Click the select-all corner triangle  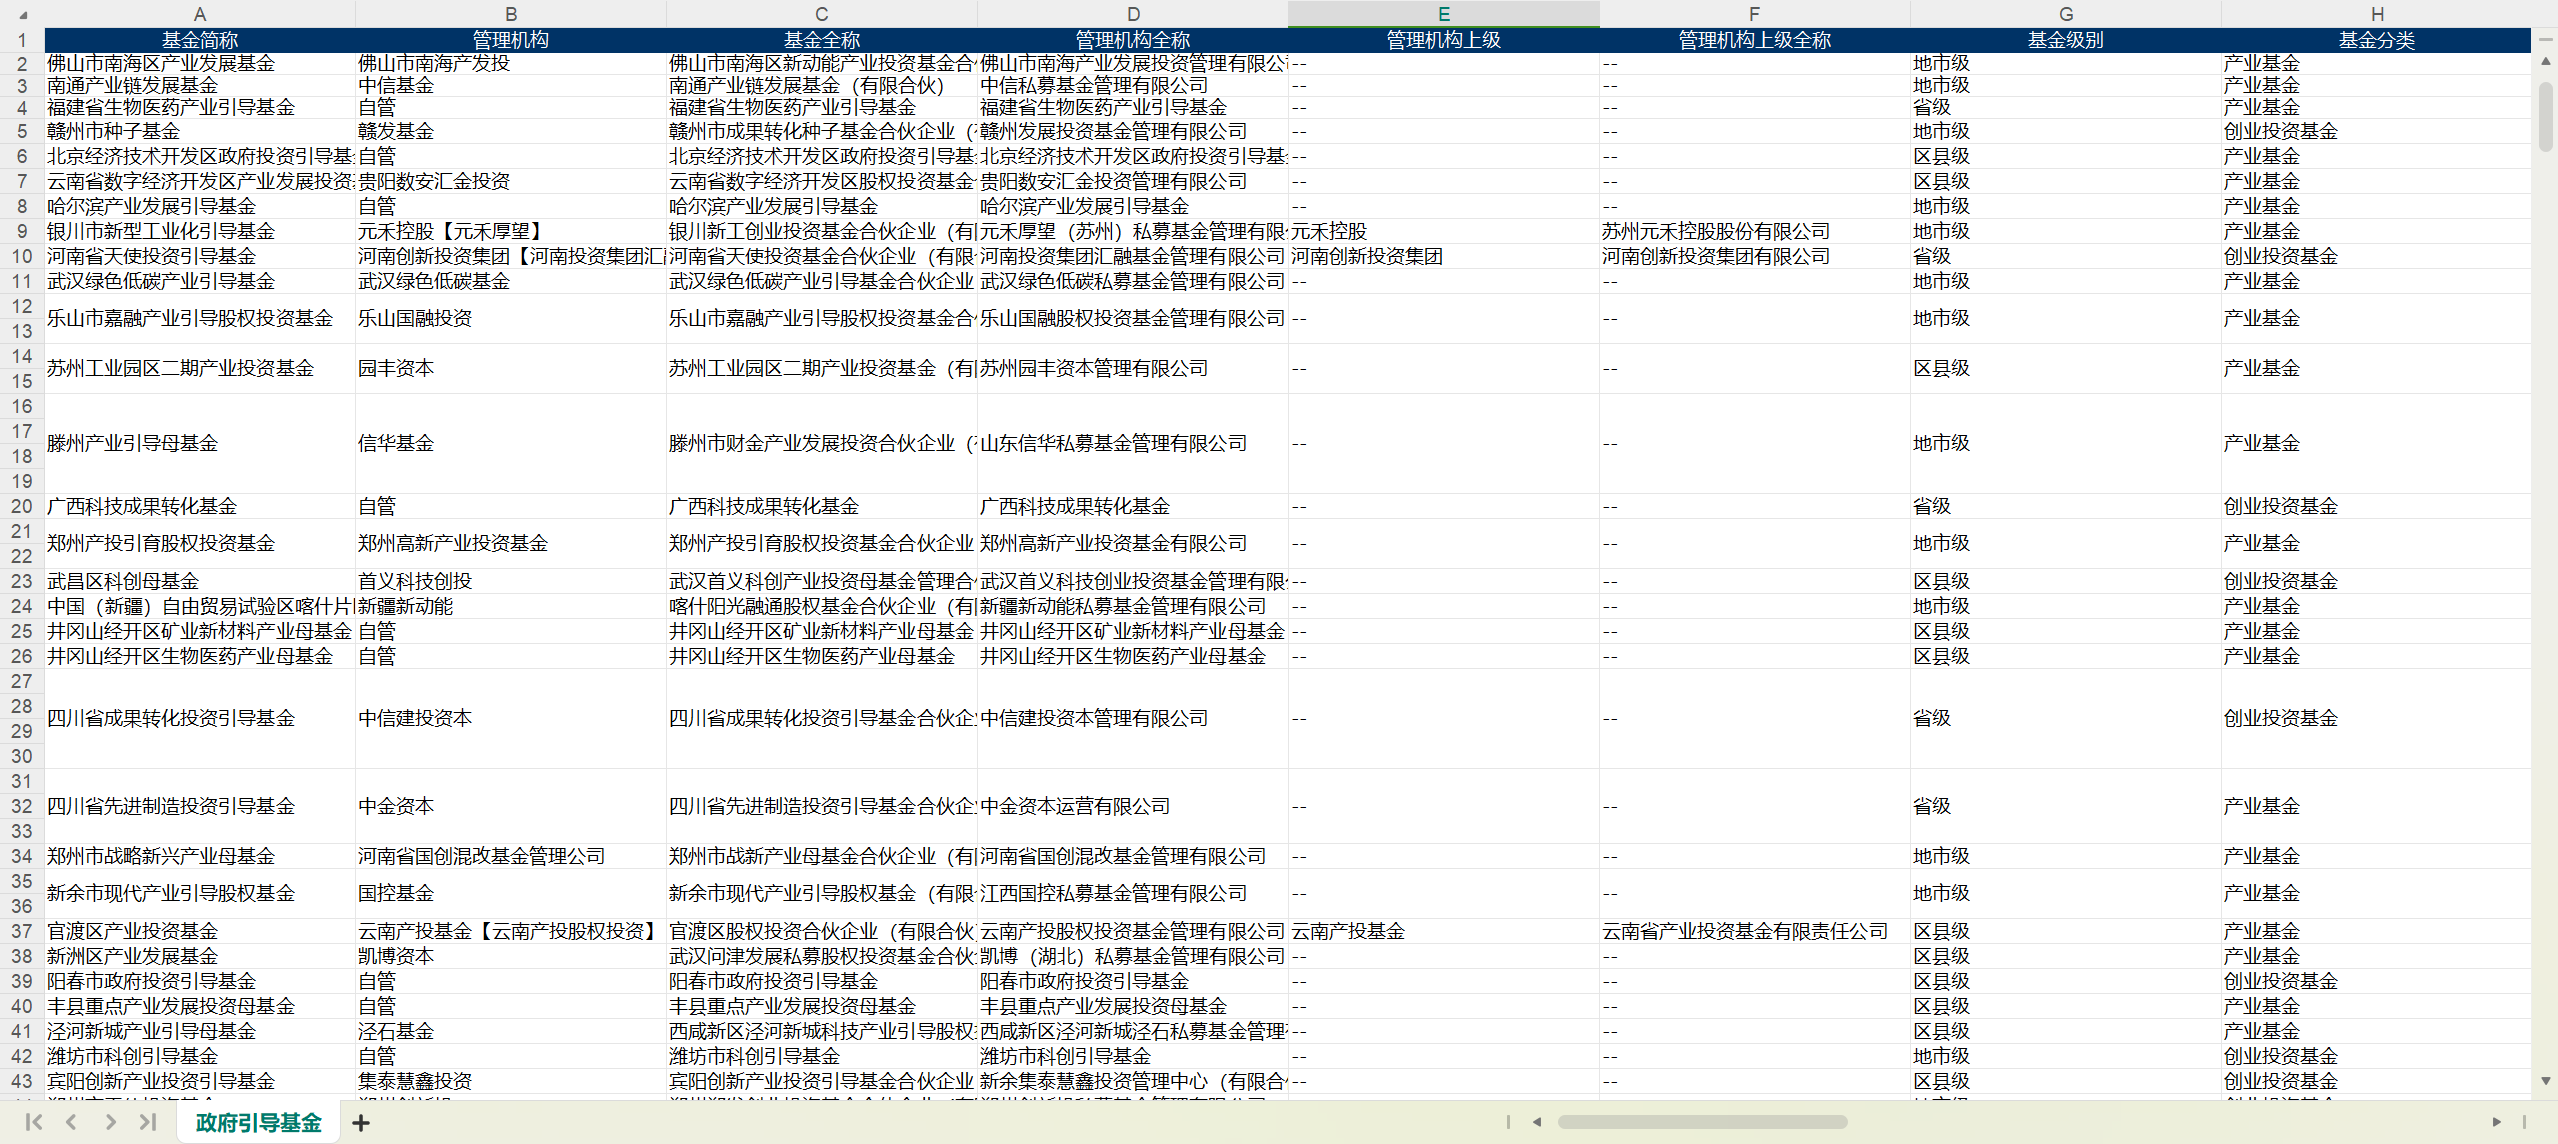tap(22, 14)
